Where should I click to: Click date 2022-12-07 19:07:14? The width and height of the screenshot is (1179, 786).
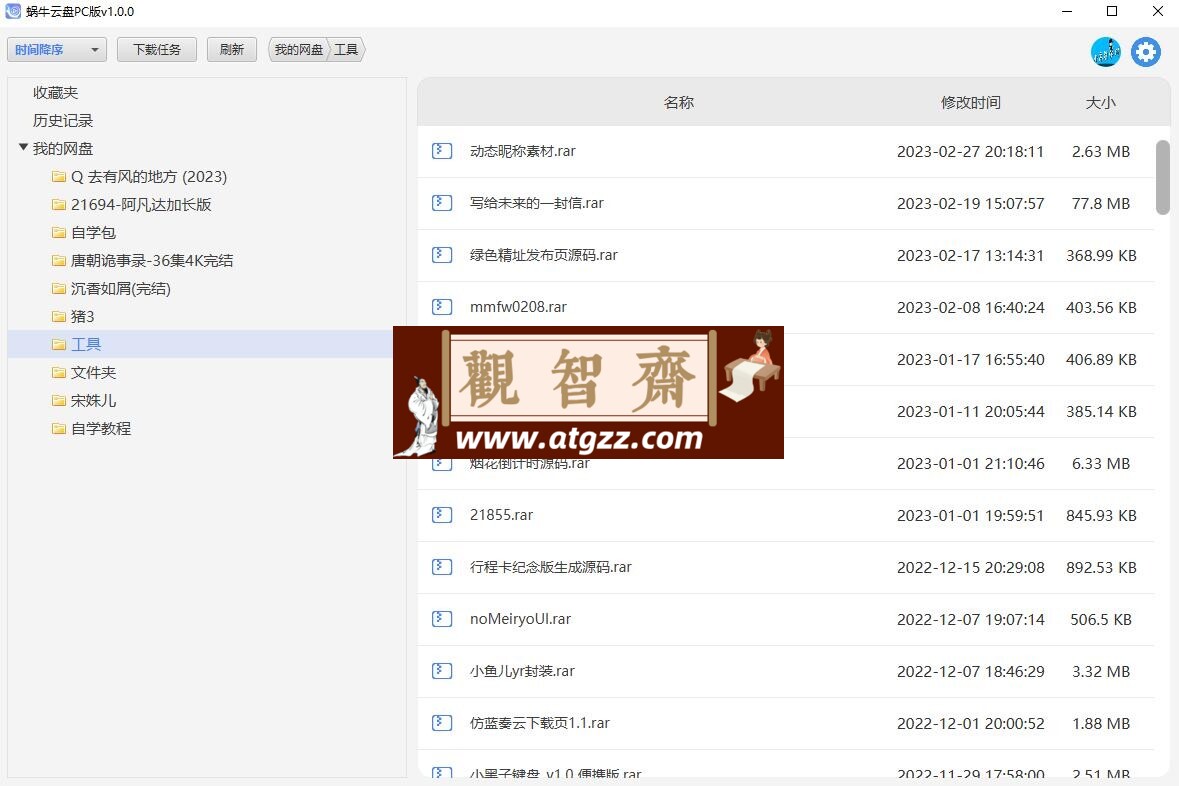point(971,619)
